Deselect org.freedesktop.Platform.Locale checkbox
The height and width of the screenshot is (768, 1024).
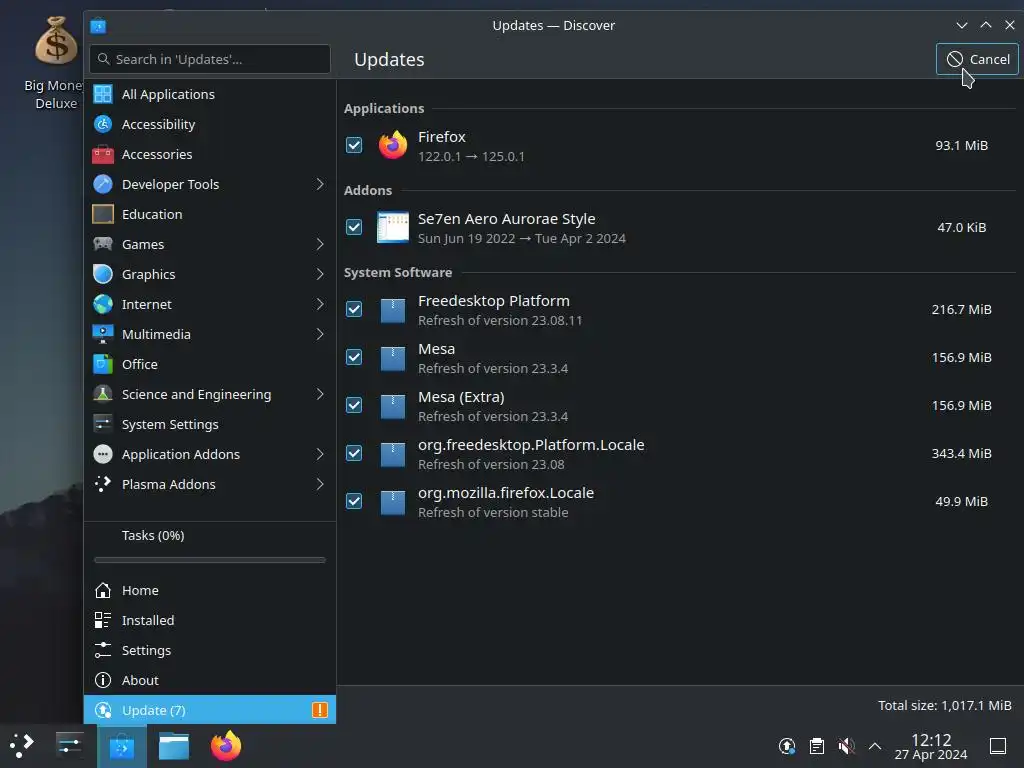(x=354, y=454)
